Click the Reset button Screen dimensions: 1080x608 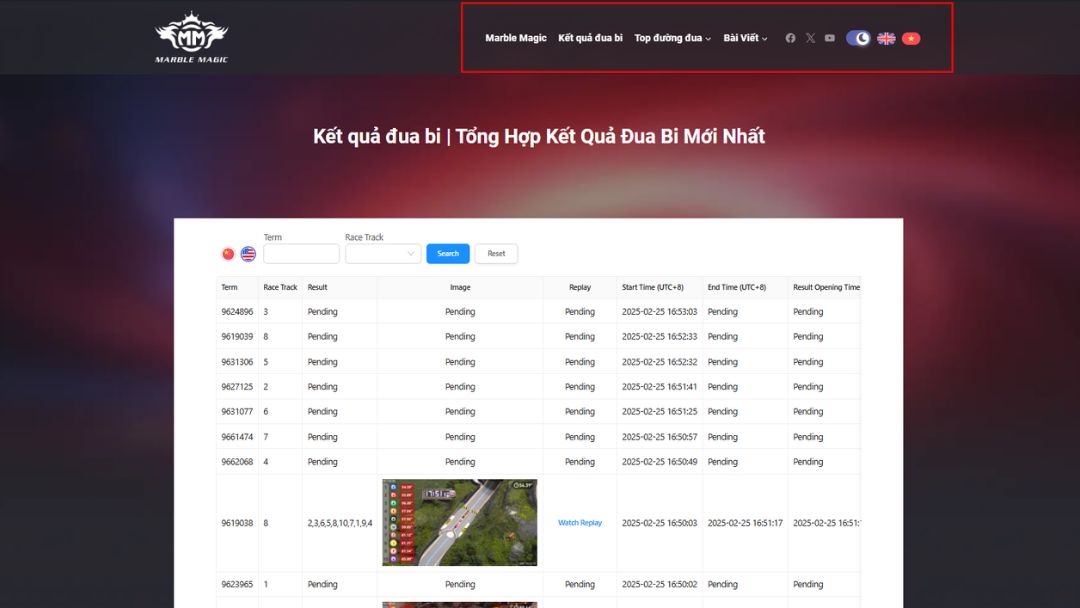click(496, 253)
